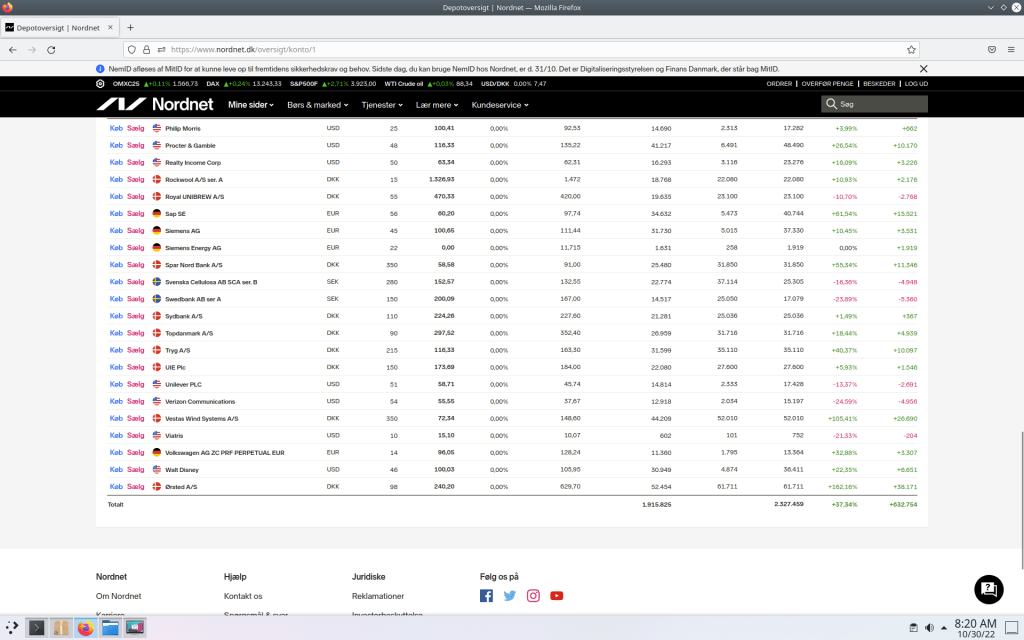Dismiss the NemID notification banner
The width and height of the screenshot is (1024, 640).
click(922, 69)
